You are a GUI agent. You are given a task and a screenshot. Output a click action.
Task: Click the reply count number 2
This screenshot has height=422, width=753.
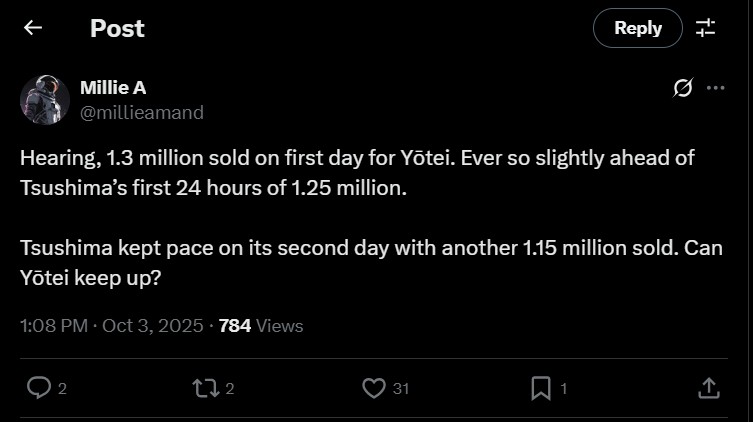62,389
